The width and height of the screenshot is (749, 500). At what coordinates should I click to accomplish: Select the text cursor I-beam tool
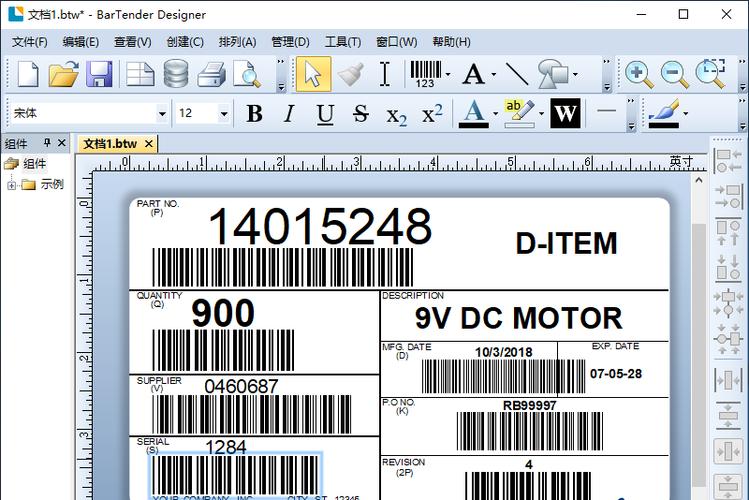(385, 74)
